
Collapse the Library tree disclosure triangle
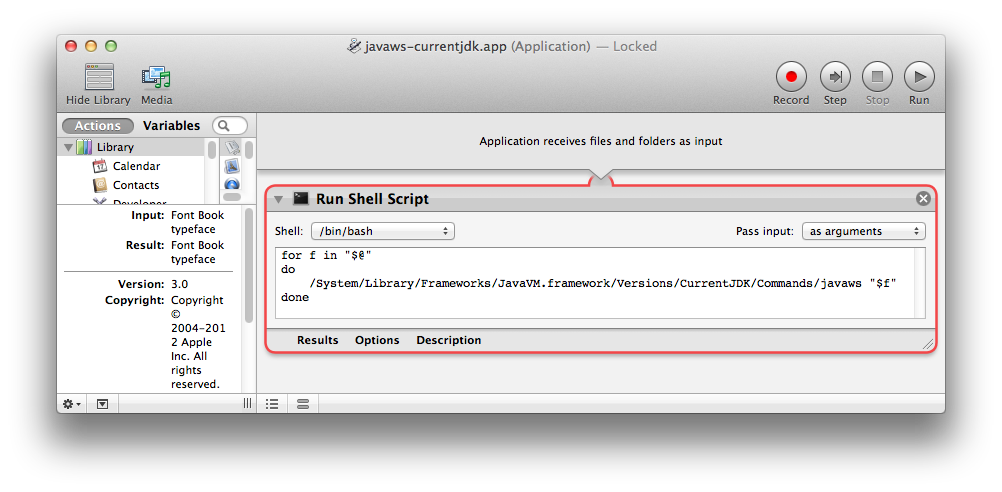coord(68,147)
